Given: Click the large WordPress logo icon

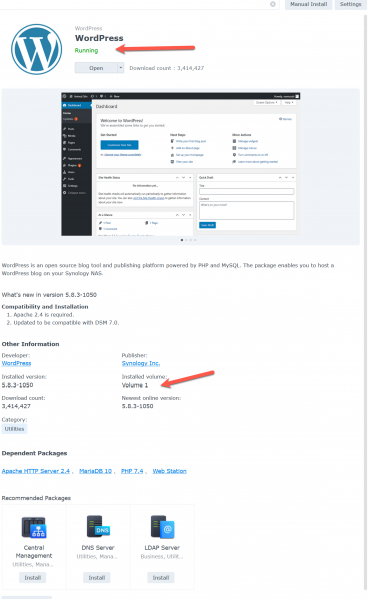Looking at the screenshot, I should 36,49.
